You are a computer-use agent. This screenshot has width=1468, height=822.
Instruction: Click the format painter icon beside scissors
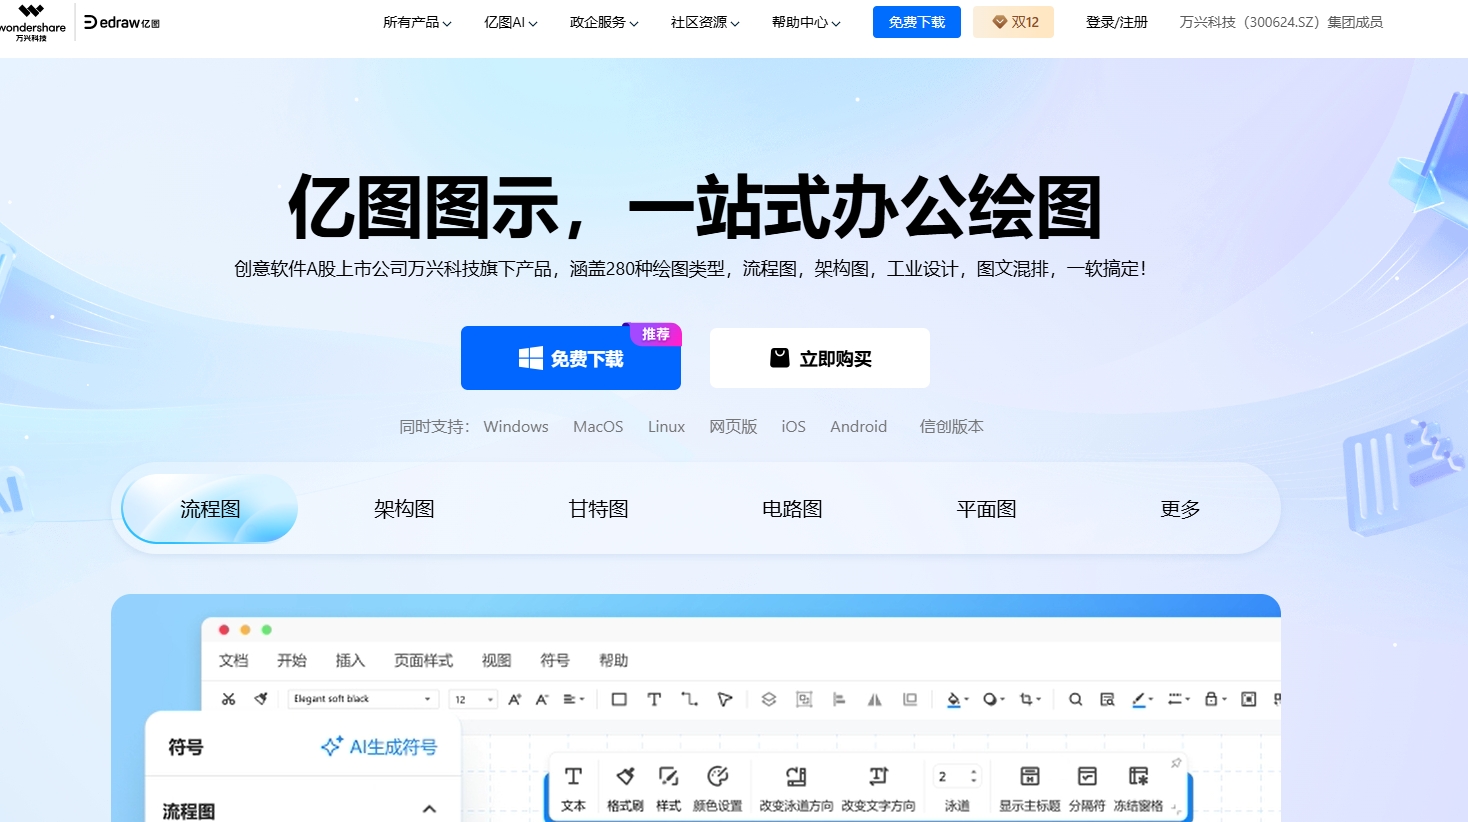click(x=261, y=699)
